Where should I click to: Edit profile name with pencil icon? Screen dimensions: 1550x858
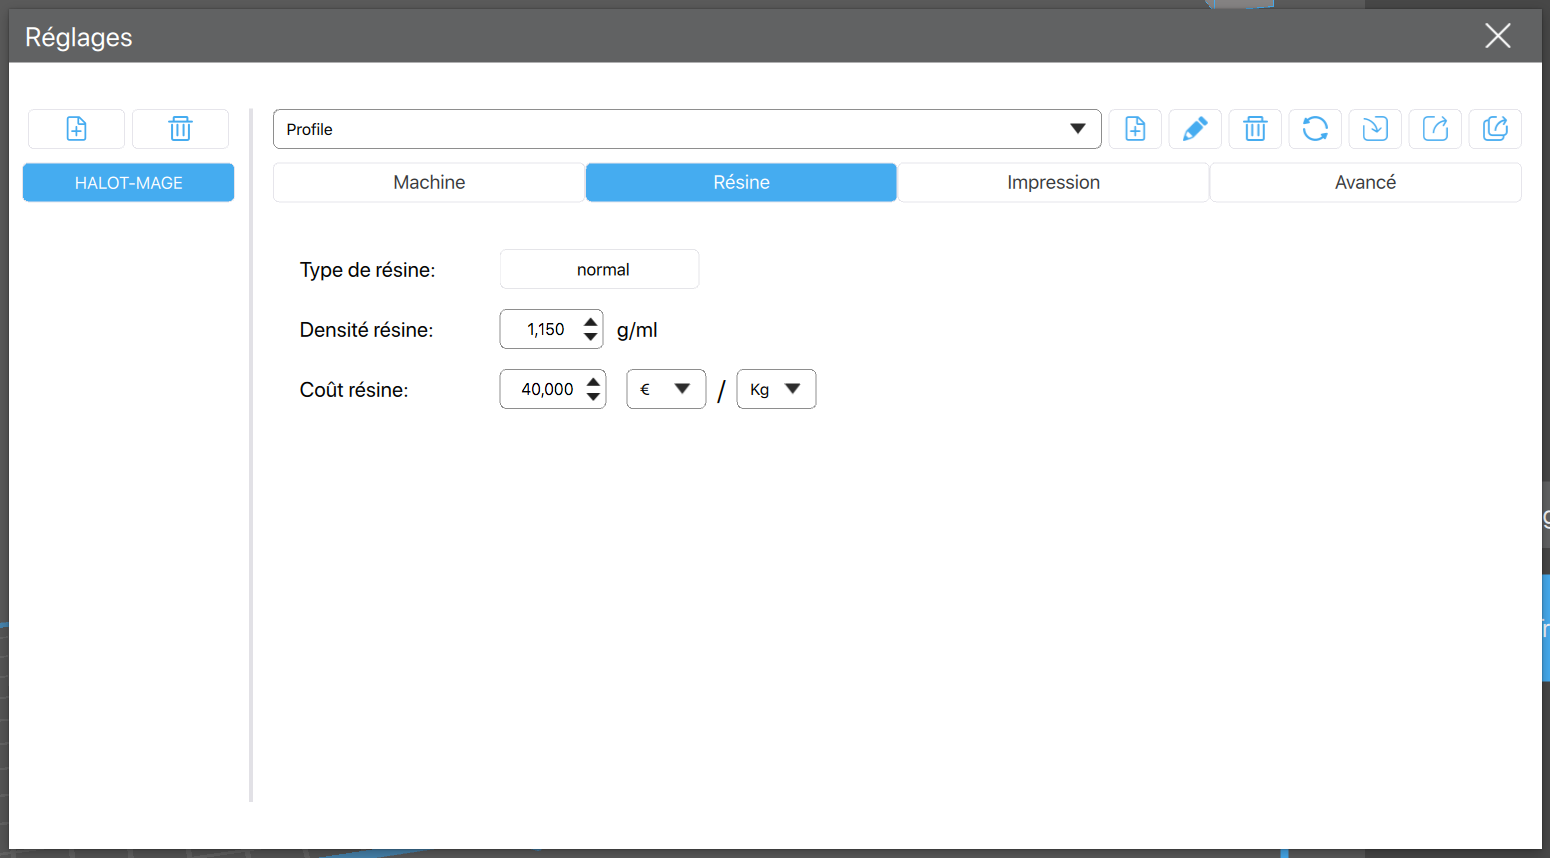[1195, 129]
